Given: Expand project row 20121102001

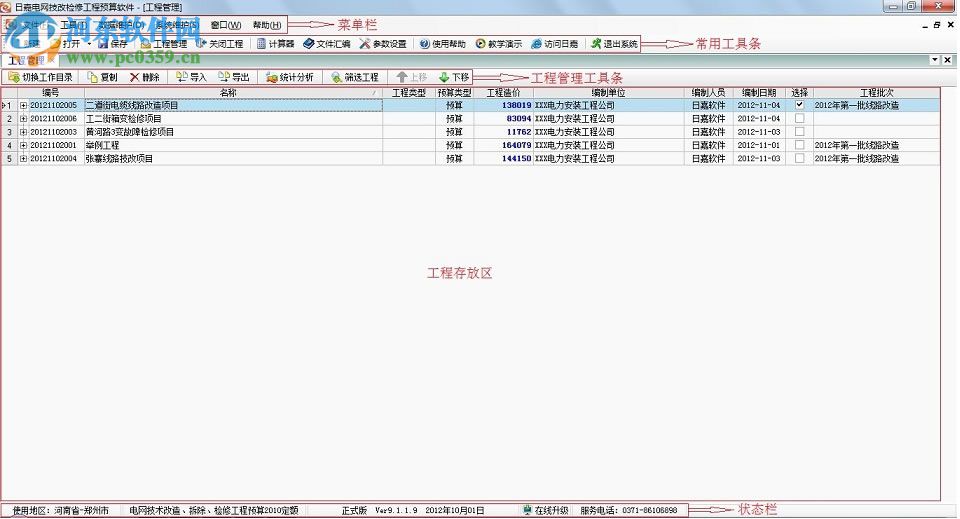Looking at the screenshot, I should click(23, 146).
